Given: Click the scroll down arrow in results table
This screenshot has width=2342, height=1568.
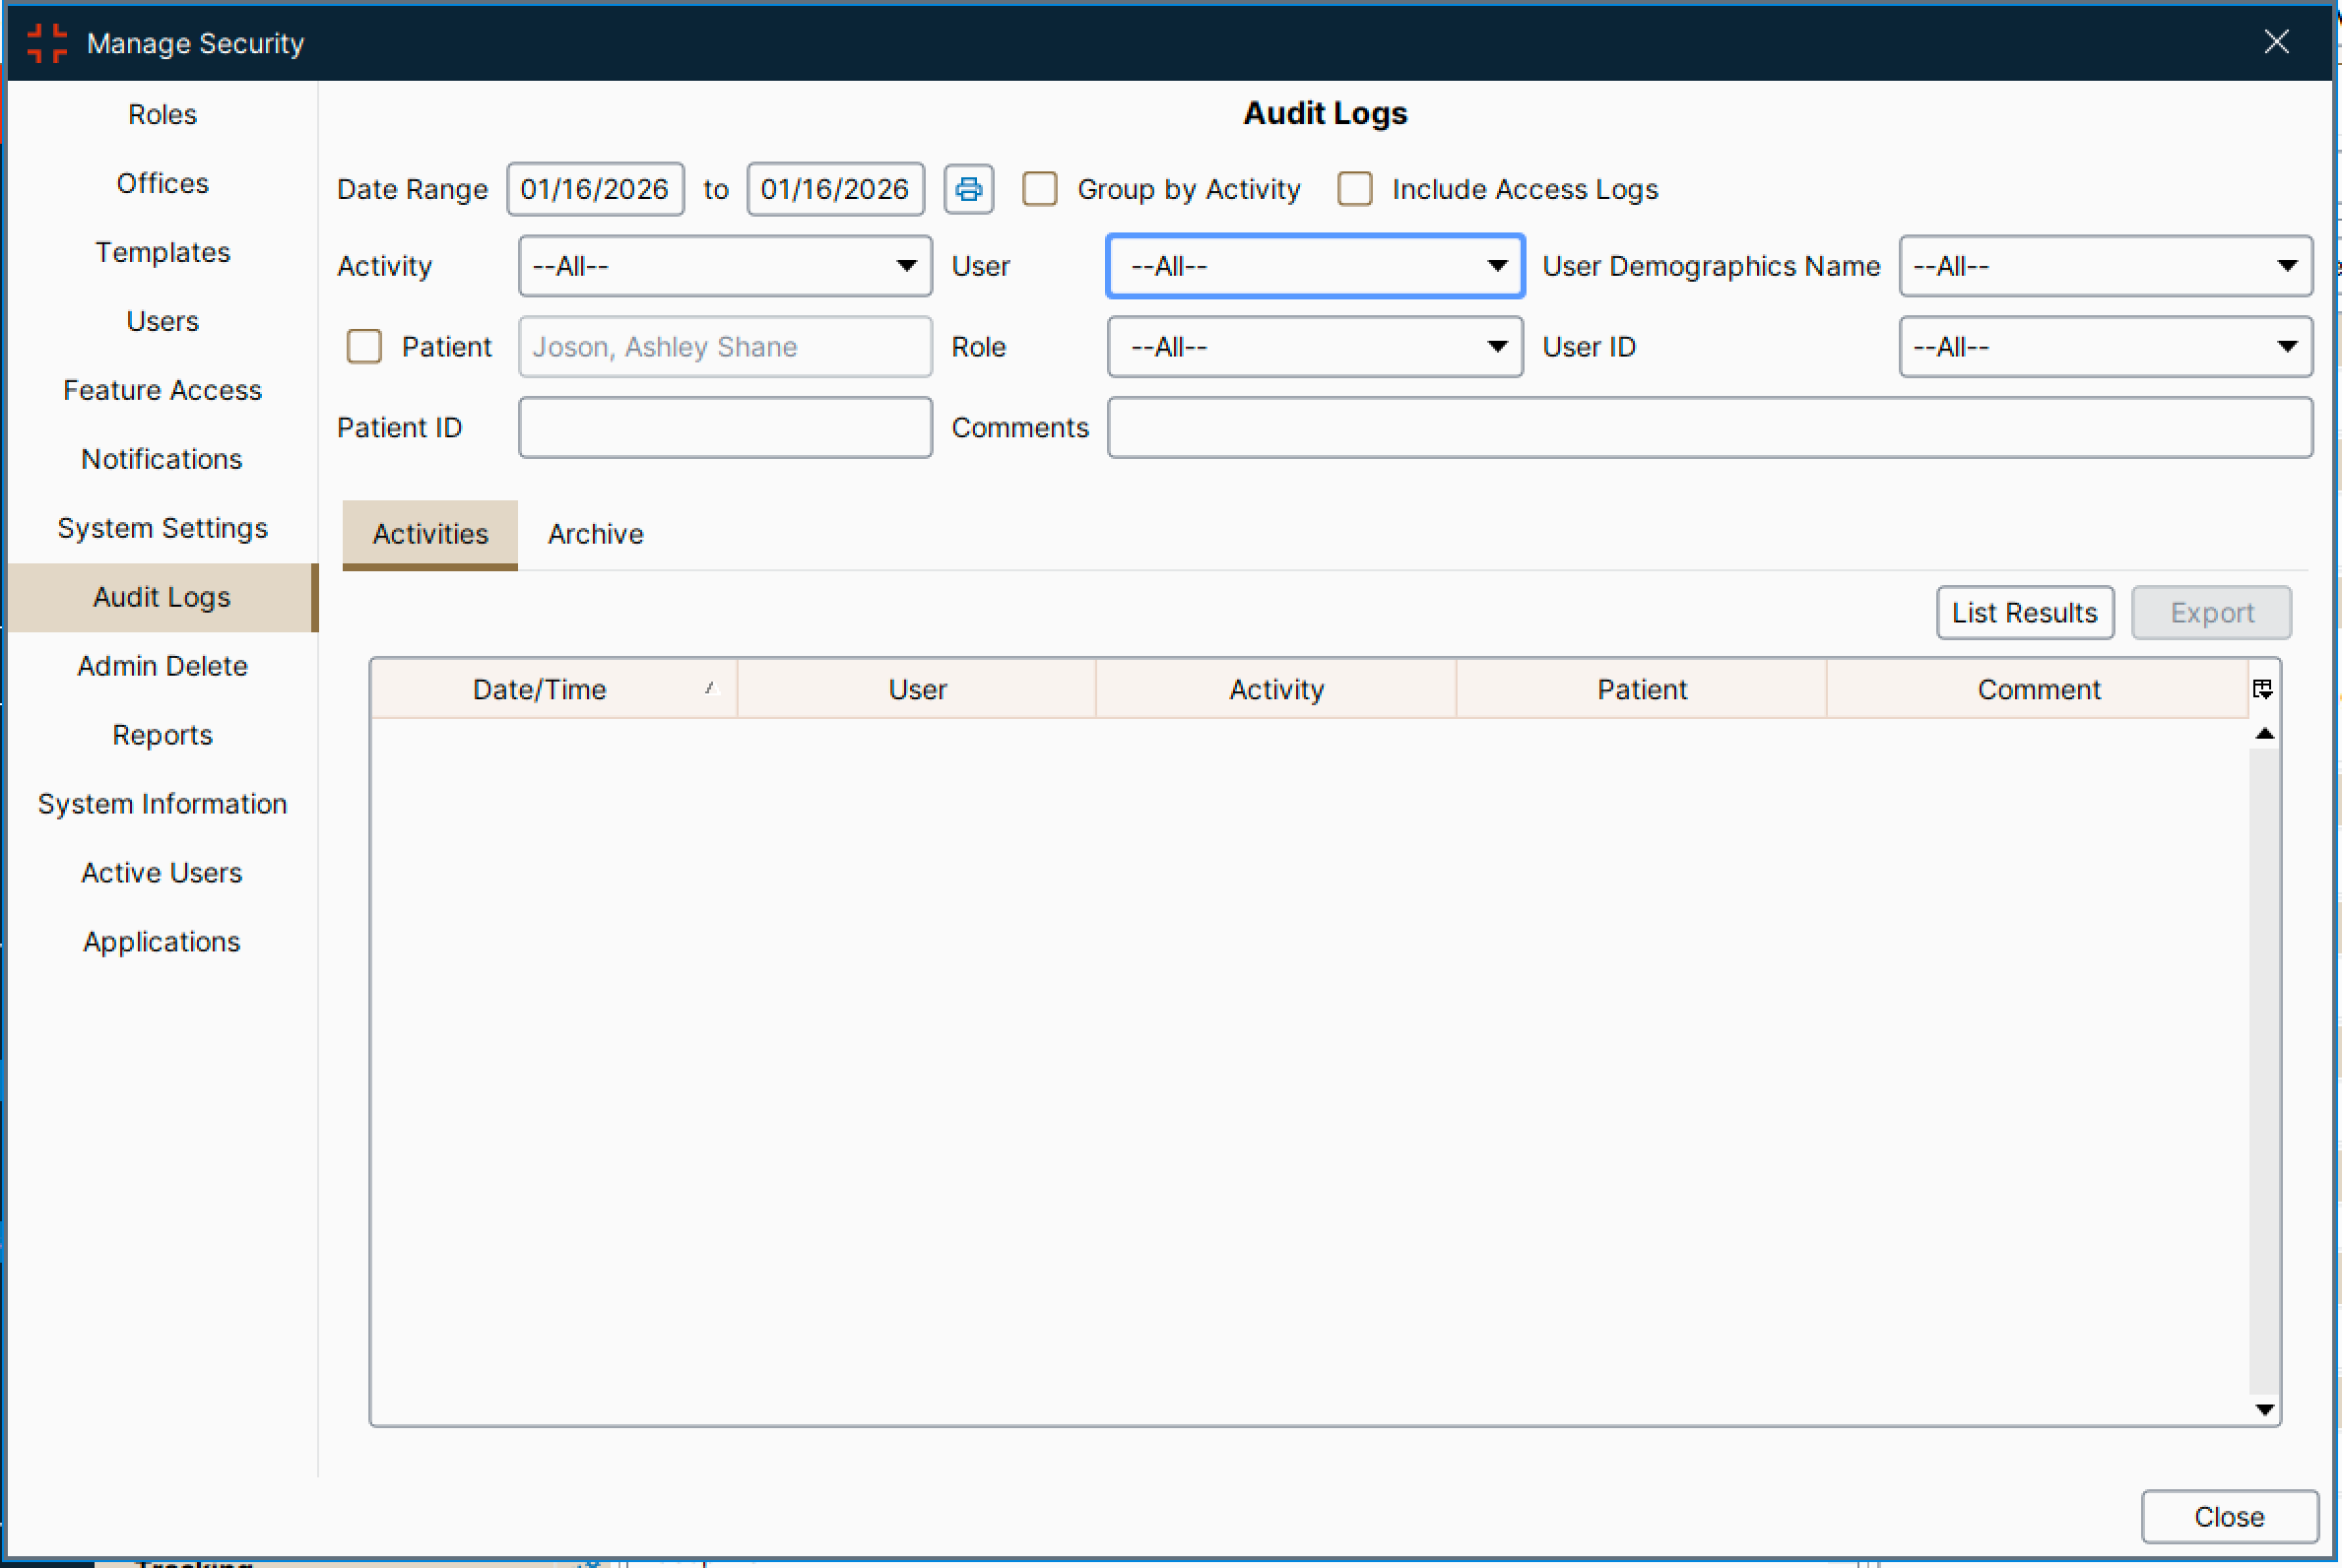Looking at the screenshot, I should (x=2265, y=1410).
